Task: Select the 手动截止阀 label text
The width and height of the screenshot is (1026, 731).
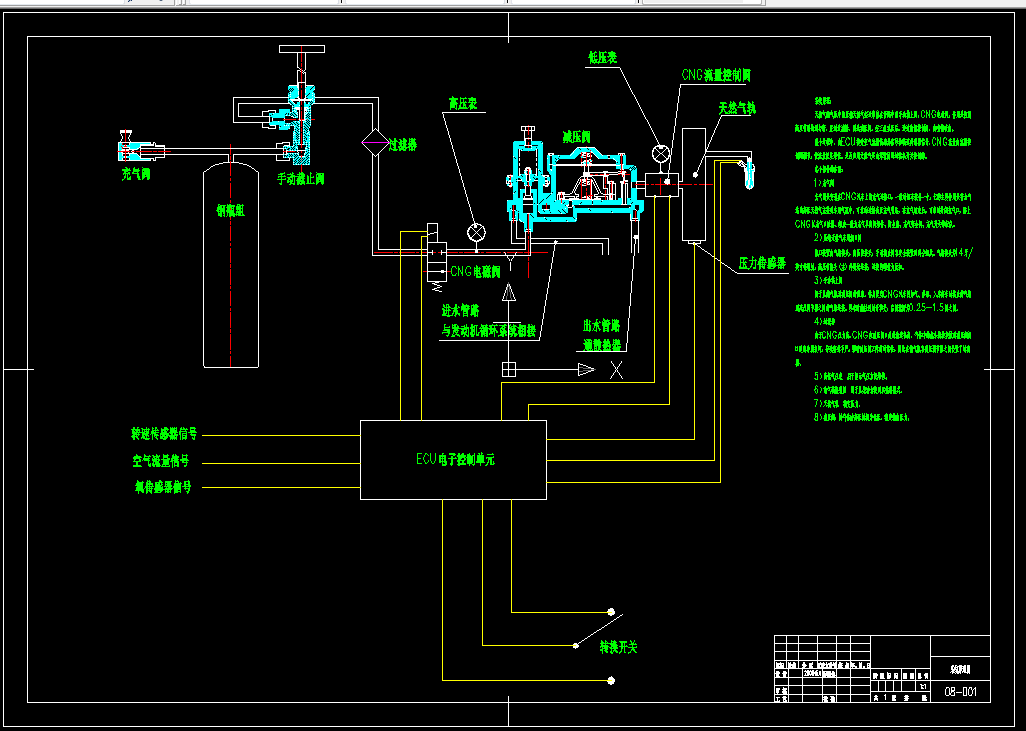Action: [302, 177]
